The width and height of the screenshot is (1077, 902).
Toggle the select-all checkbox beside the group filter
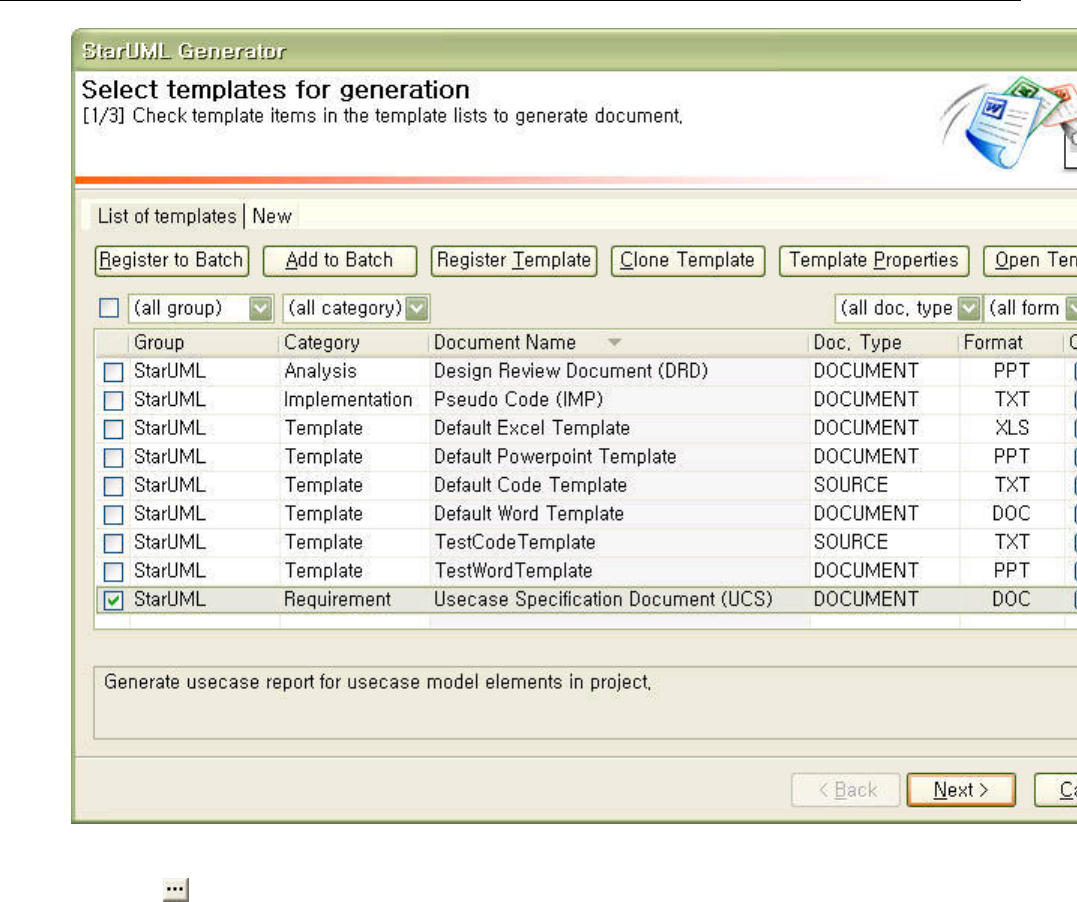pos(109,308)
